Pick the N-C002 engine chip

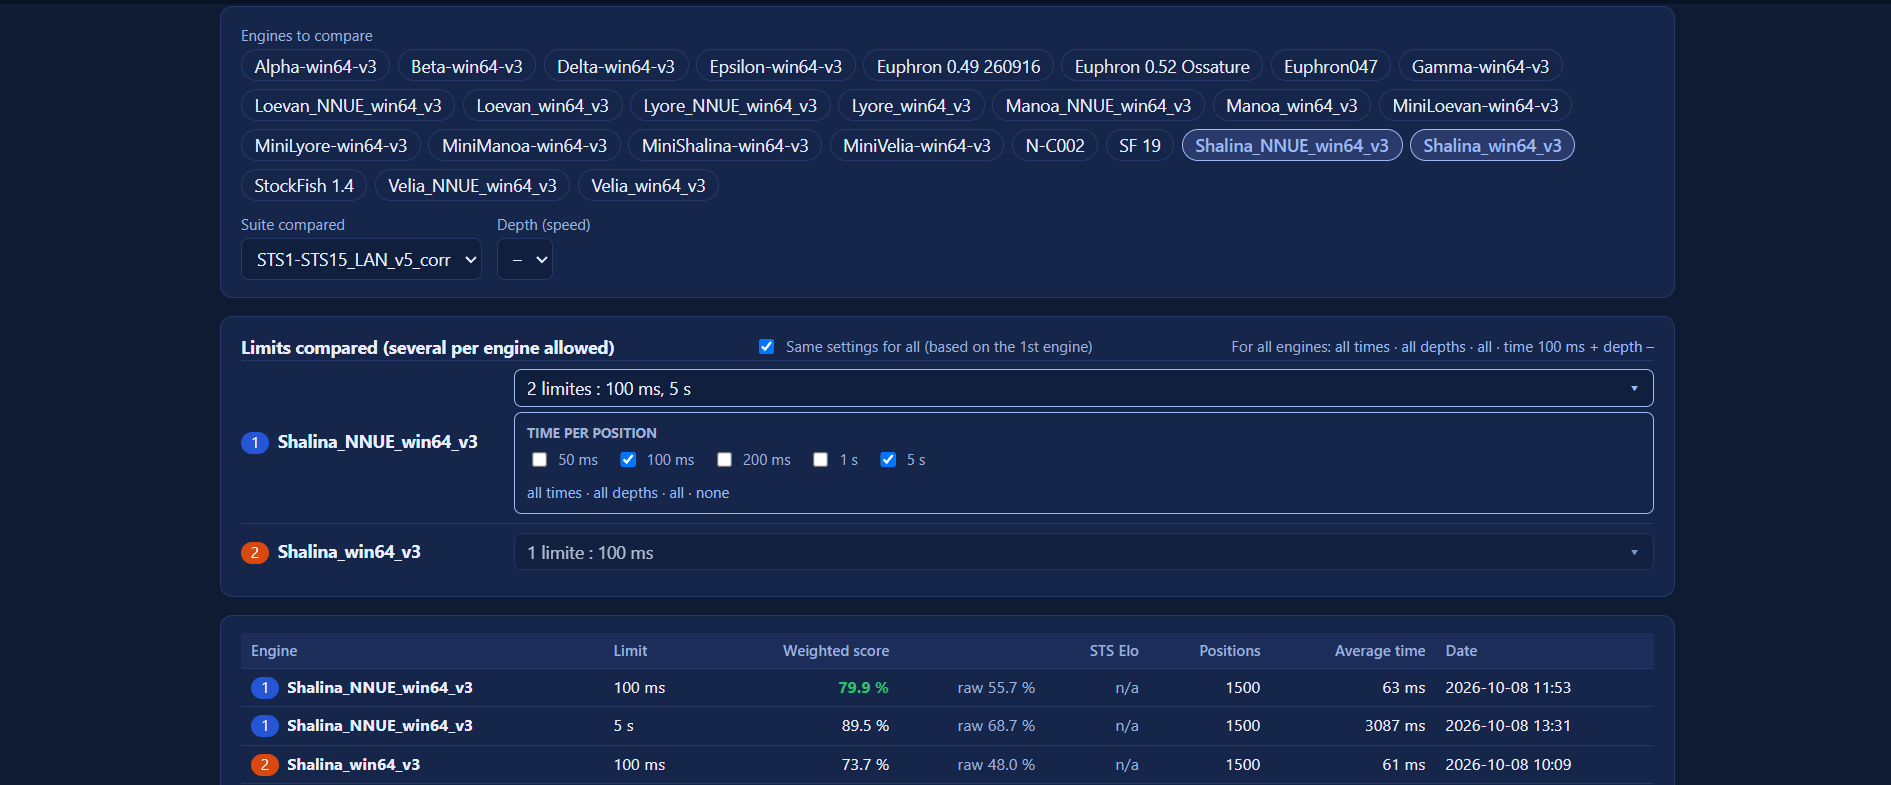coord(1055,146)
